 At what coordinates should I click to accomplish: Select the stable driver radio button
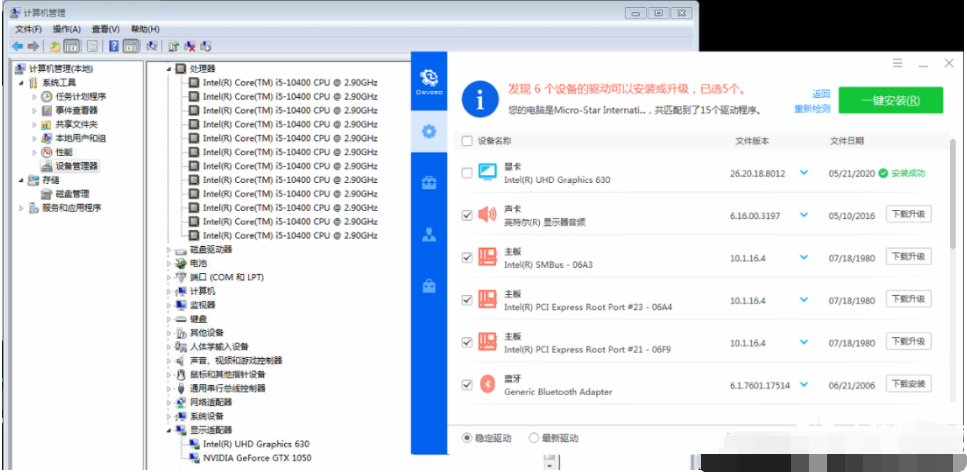[x=467, y=438]
